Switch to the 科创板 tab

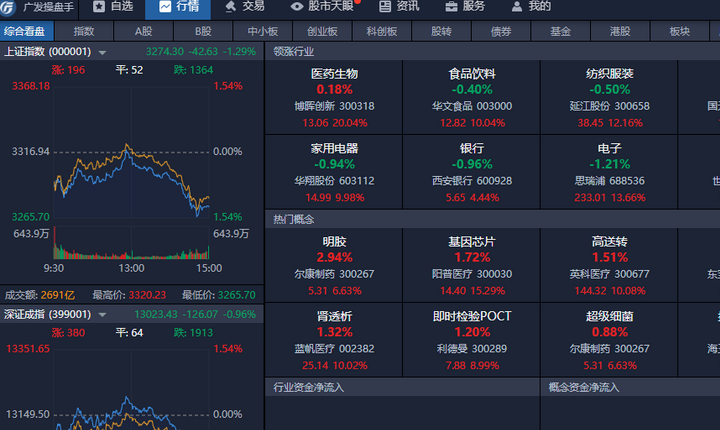coord(381,31)
